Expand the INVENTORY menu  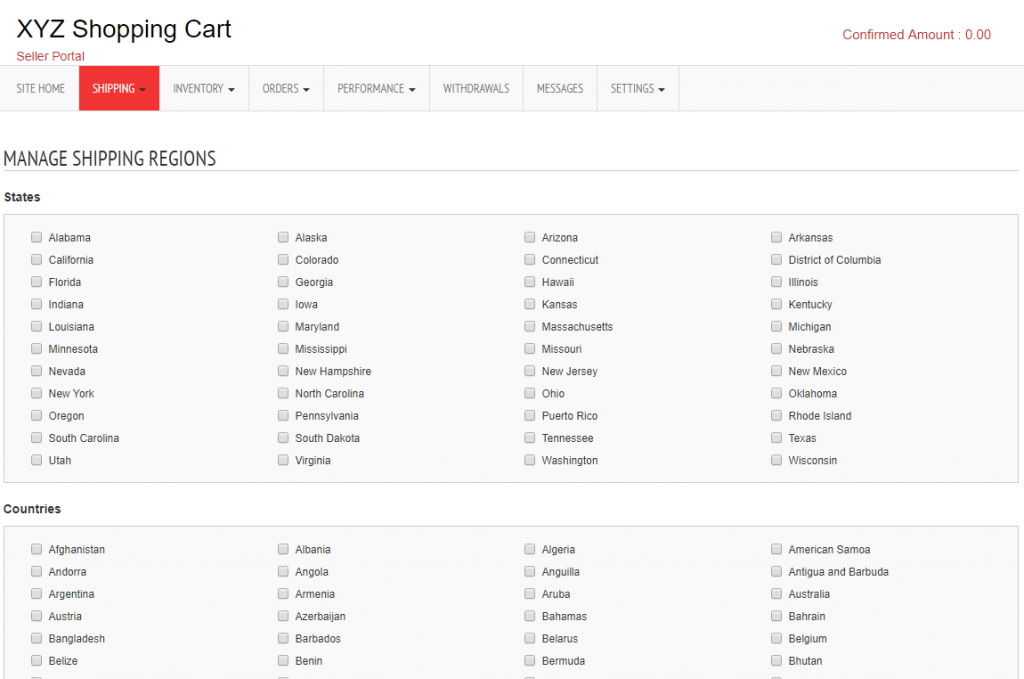coord(203,88)
